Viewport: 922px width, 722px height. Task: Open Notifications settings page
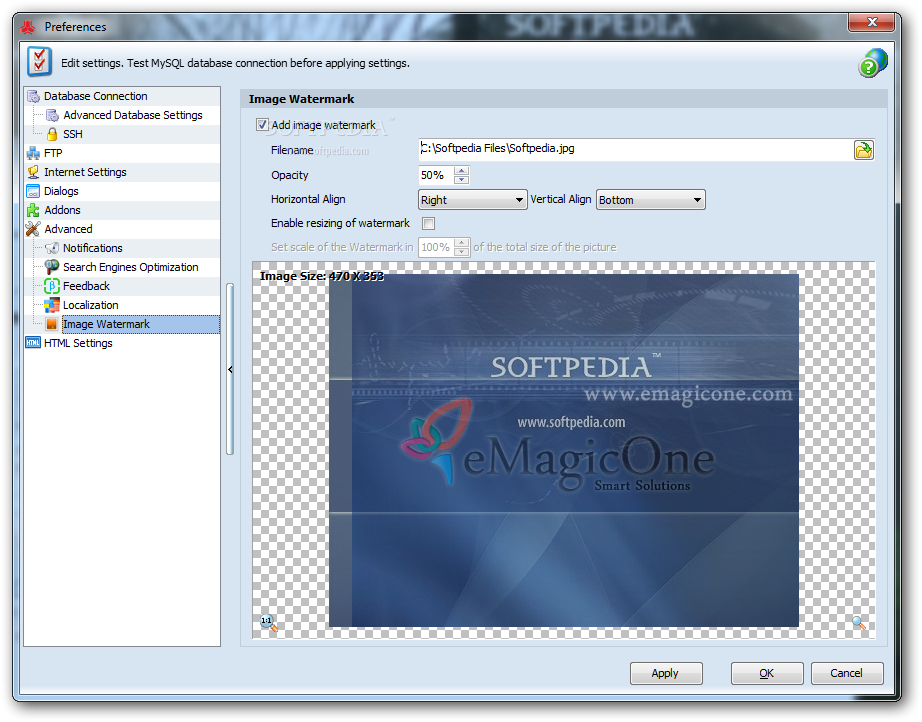pyautogui.click(x=92, y=248)
